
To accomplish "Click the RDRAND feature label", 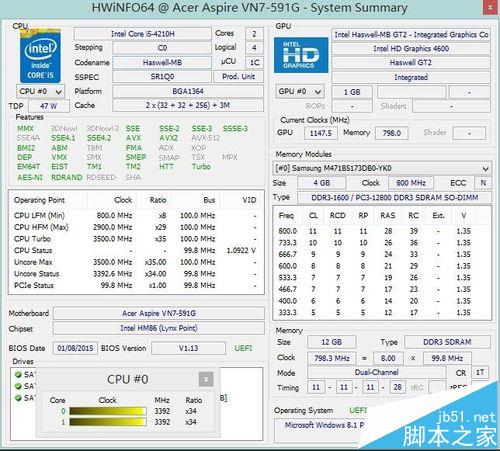I will [67, 177].
